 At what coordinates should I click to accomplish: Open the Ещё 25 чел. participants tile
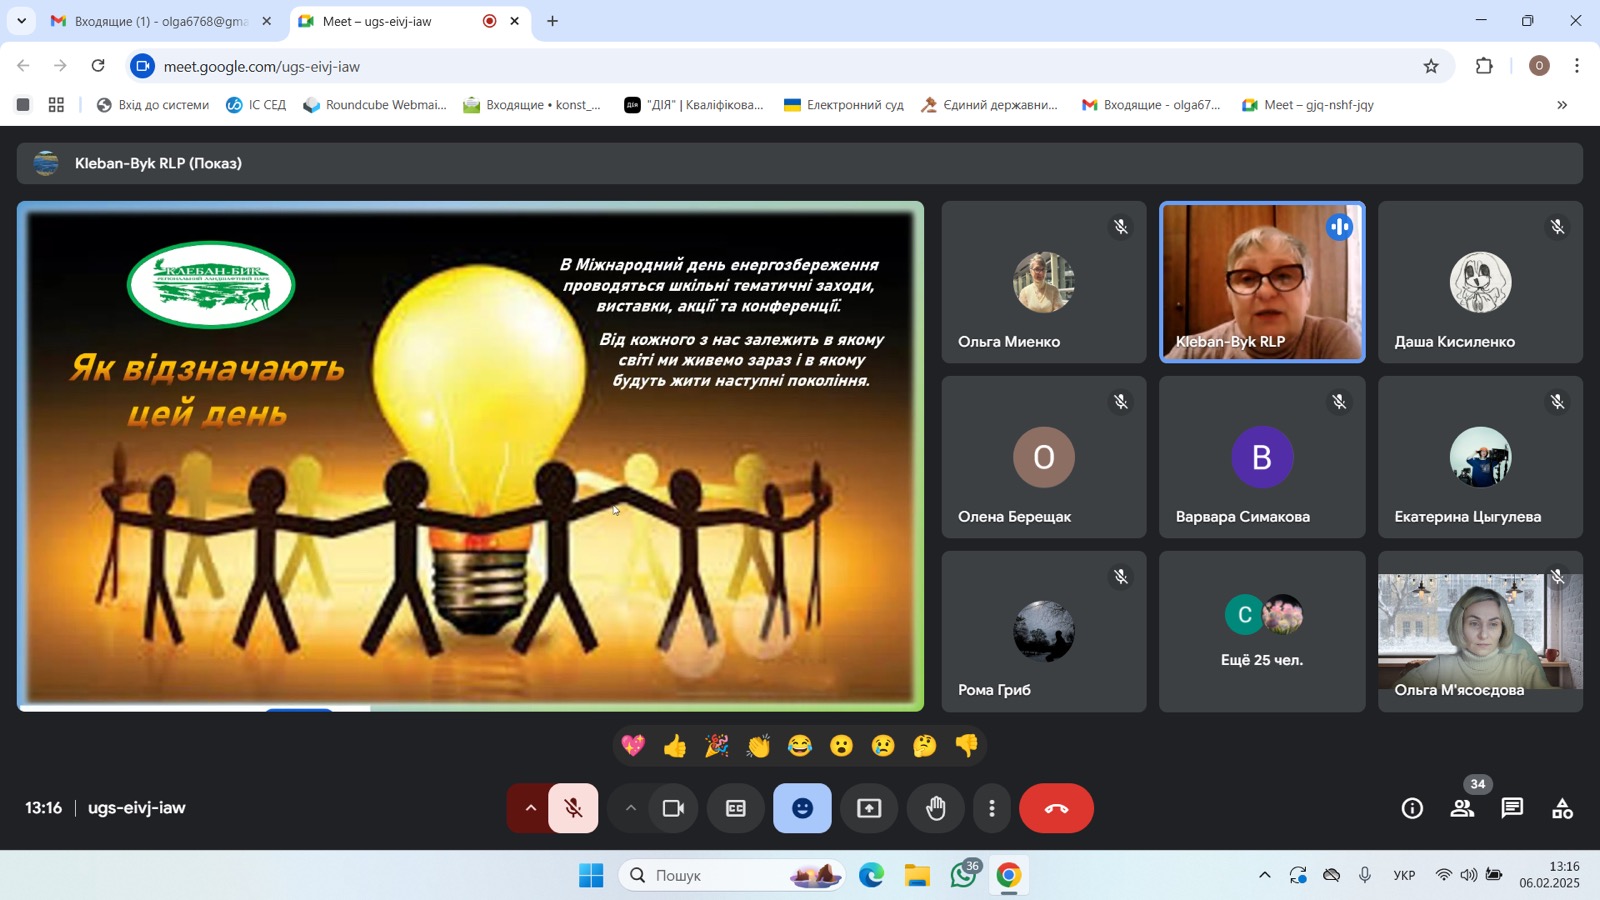click(x=1262, y=631)
